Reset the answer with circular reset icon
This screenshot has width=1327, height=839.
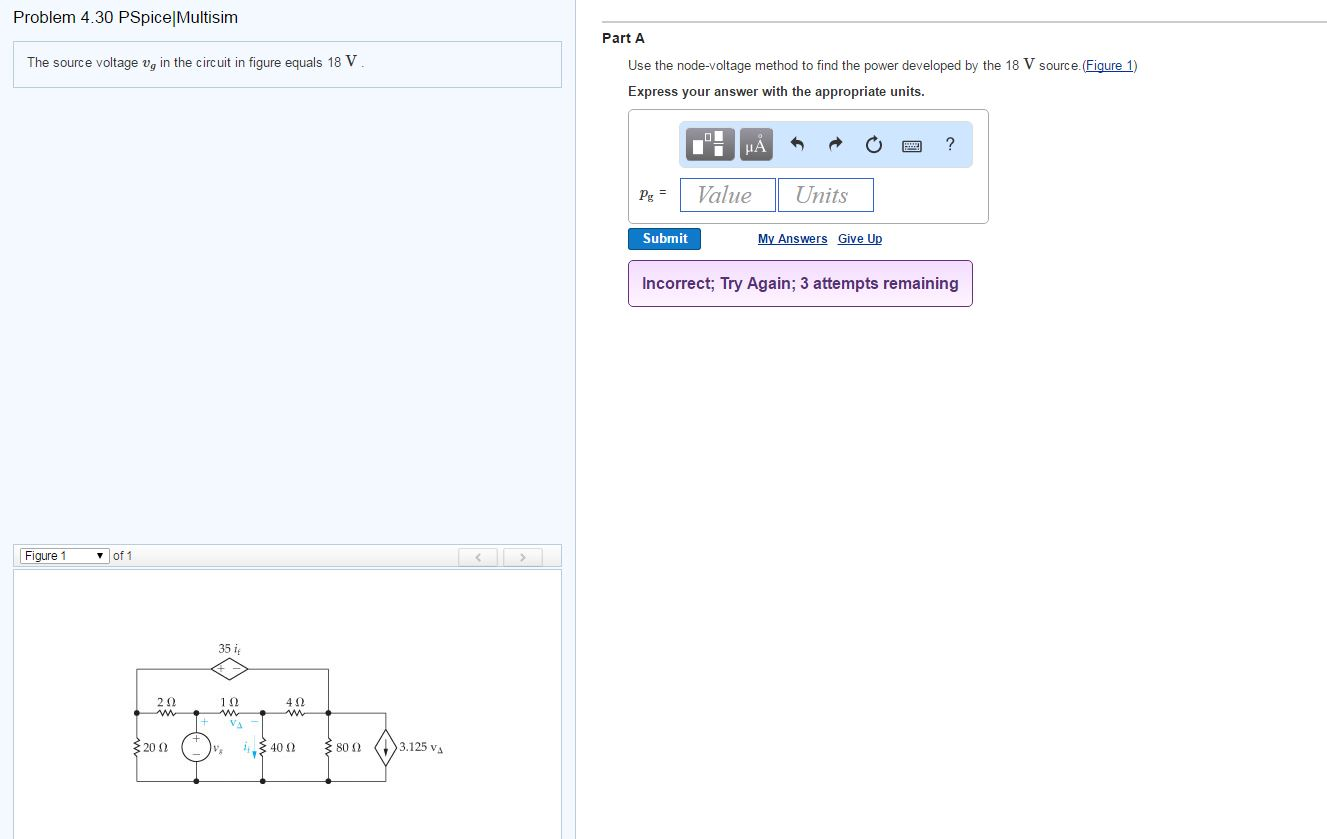pos(872,143)
